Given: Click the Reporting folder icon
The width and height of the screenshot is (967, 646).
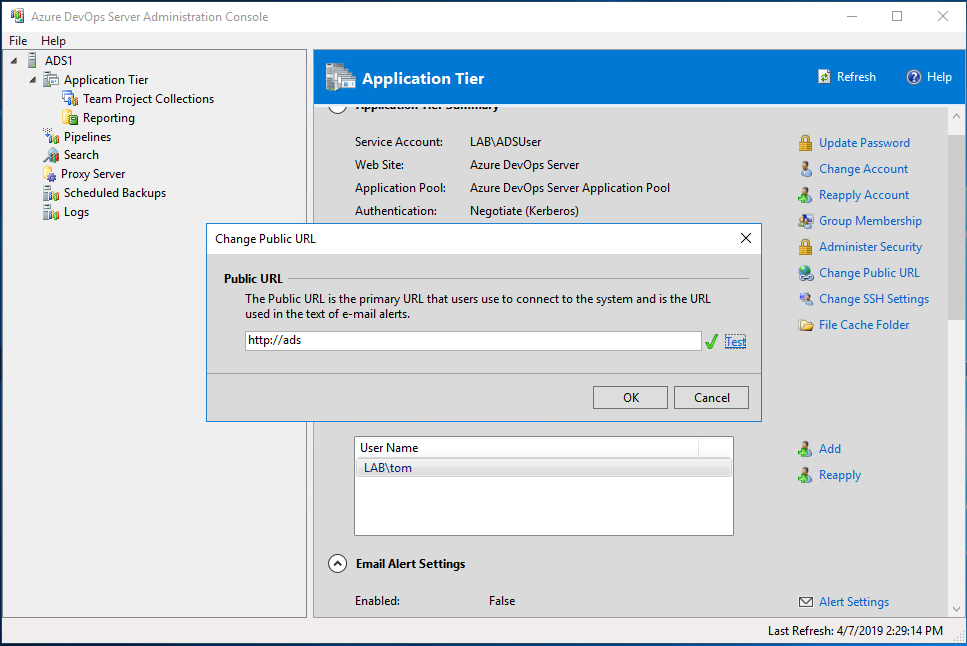Looking at the screenshot, I should pyautogui.click(x=70, y=117).
